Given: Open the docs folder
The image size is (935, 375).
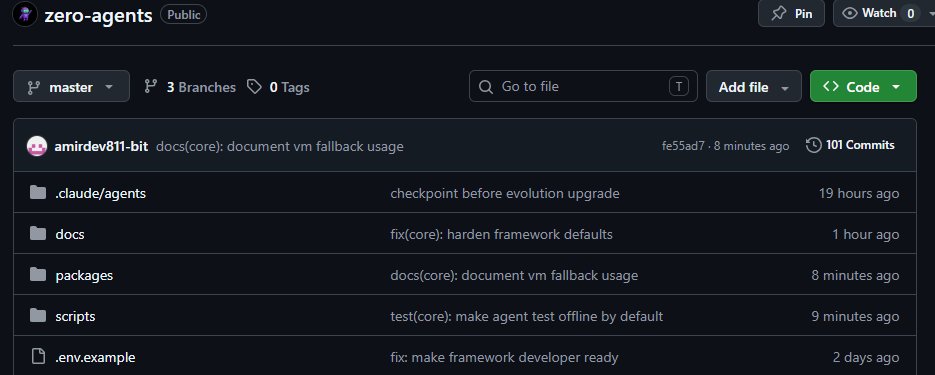Looking at the screenshot, I should [70, 234].
